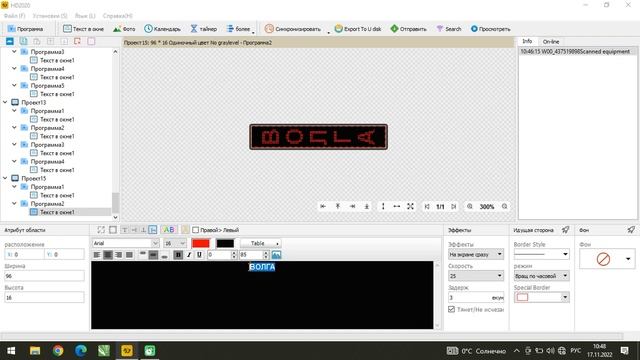640x360 pixels.
Task: Insert a Календарь area
Action: [x=162, y=29]
